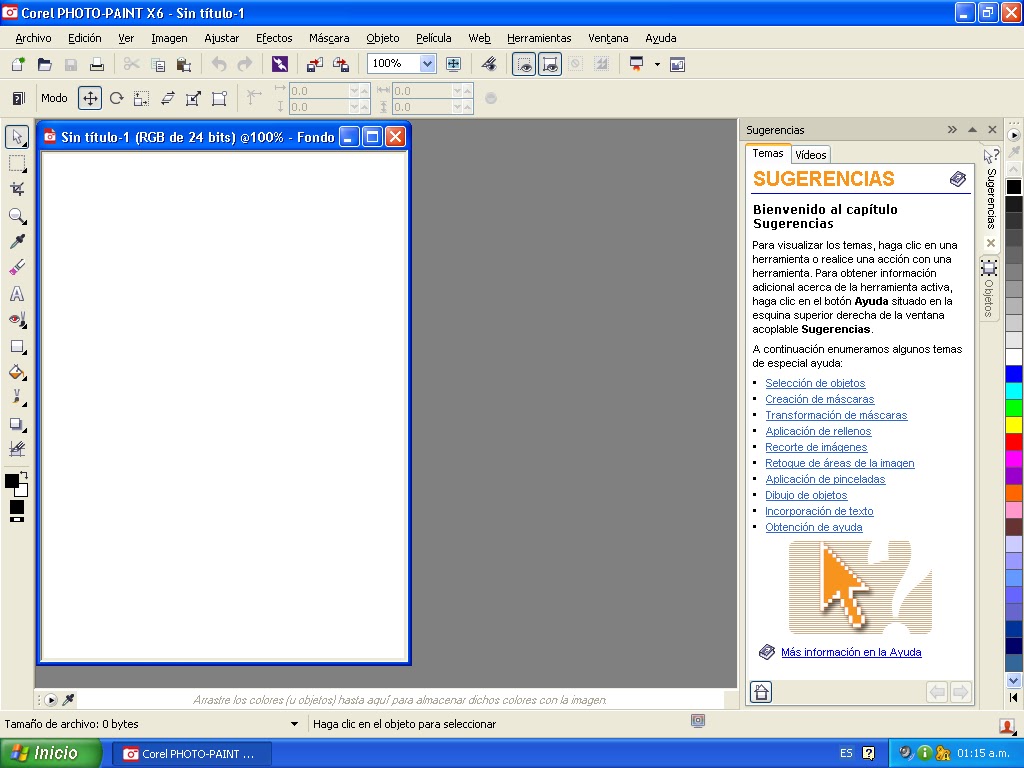Select the Object Pick tool
This screenshot has width=1024, height=768.
click(15, 137)
